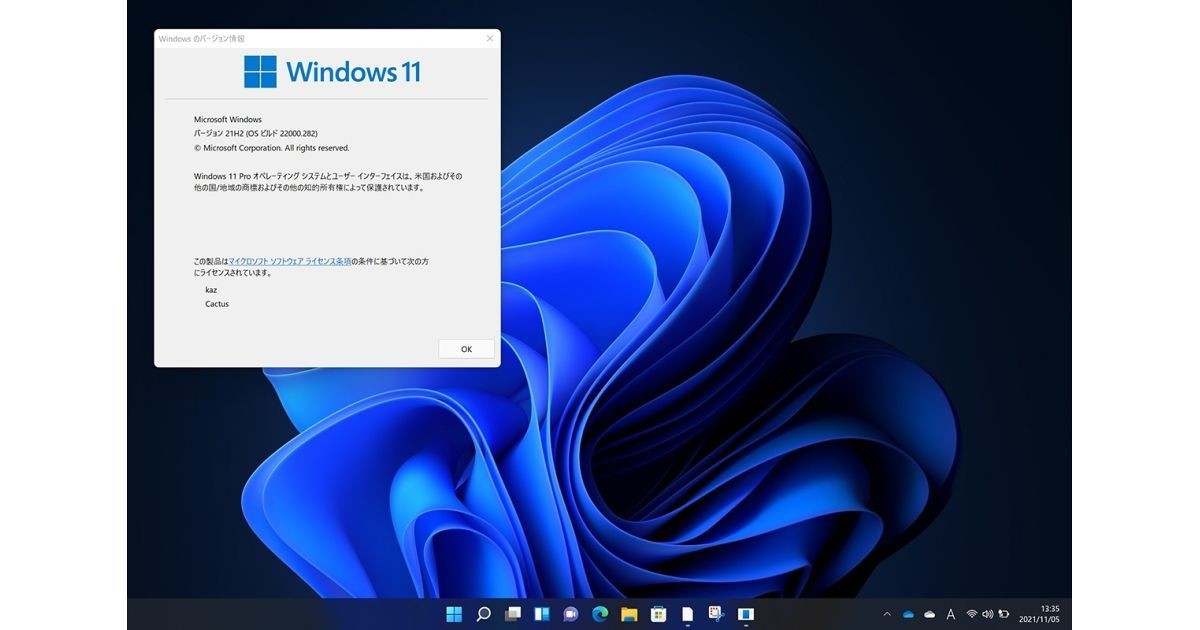Open Wi-Fi network settings in tray
The image size is (1200, 630).
click(x=971, y=614)
